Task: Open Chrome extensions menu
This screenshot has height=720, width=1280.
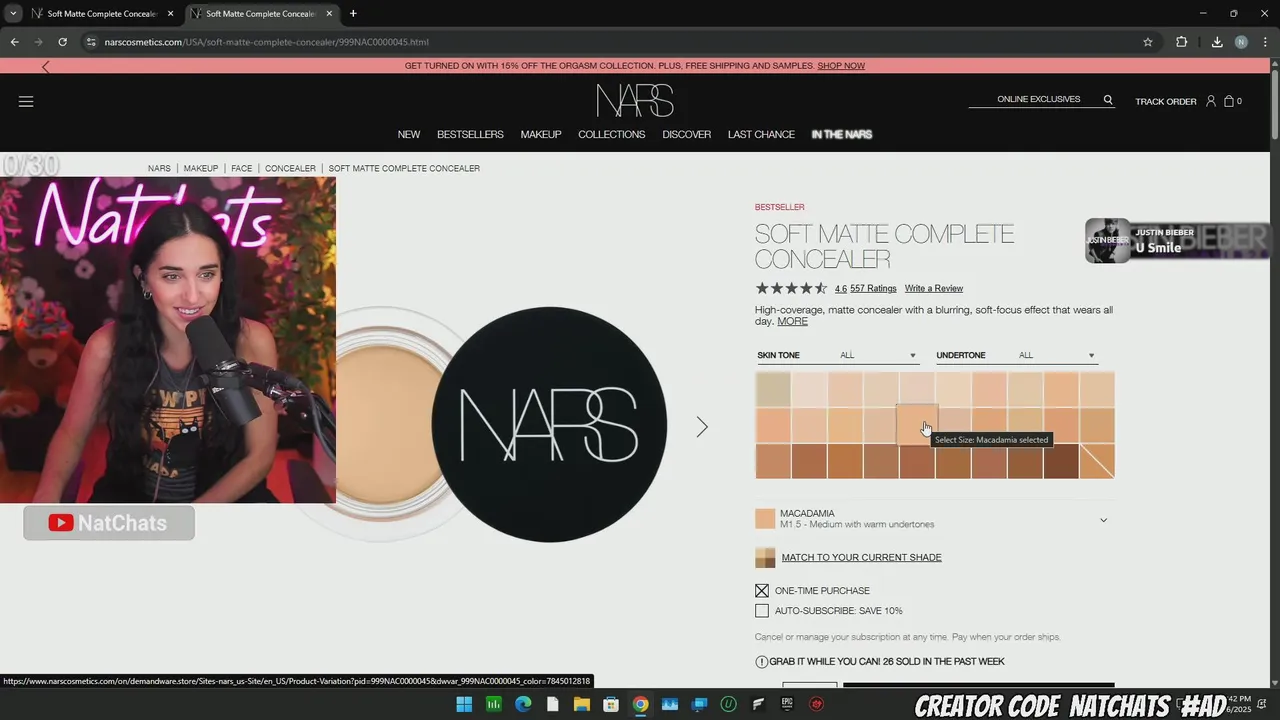Action: [1181, 42]
